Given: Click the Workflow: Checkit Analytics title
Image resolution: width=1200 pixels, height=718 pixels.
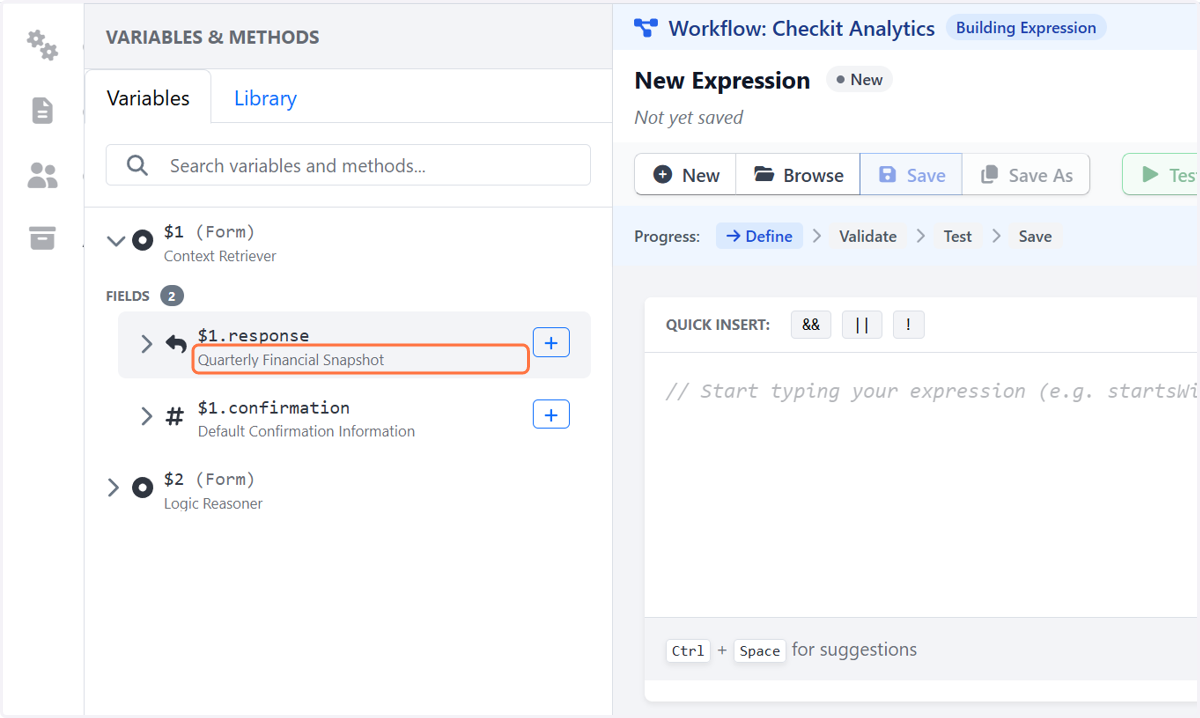Looking at the screenshot, I should (x=801, y=29).
